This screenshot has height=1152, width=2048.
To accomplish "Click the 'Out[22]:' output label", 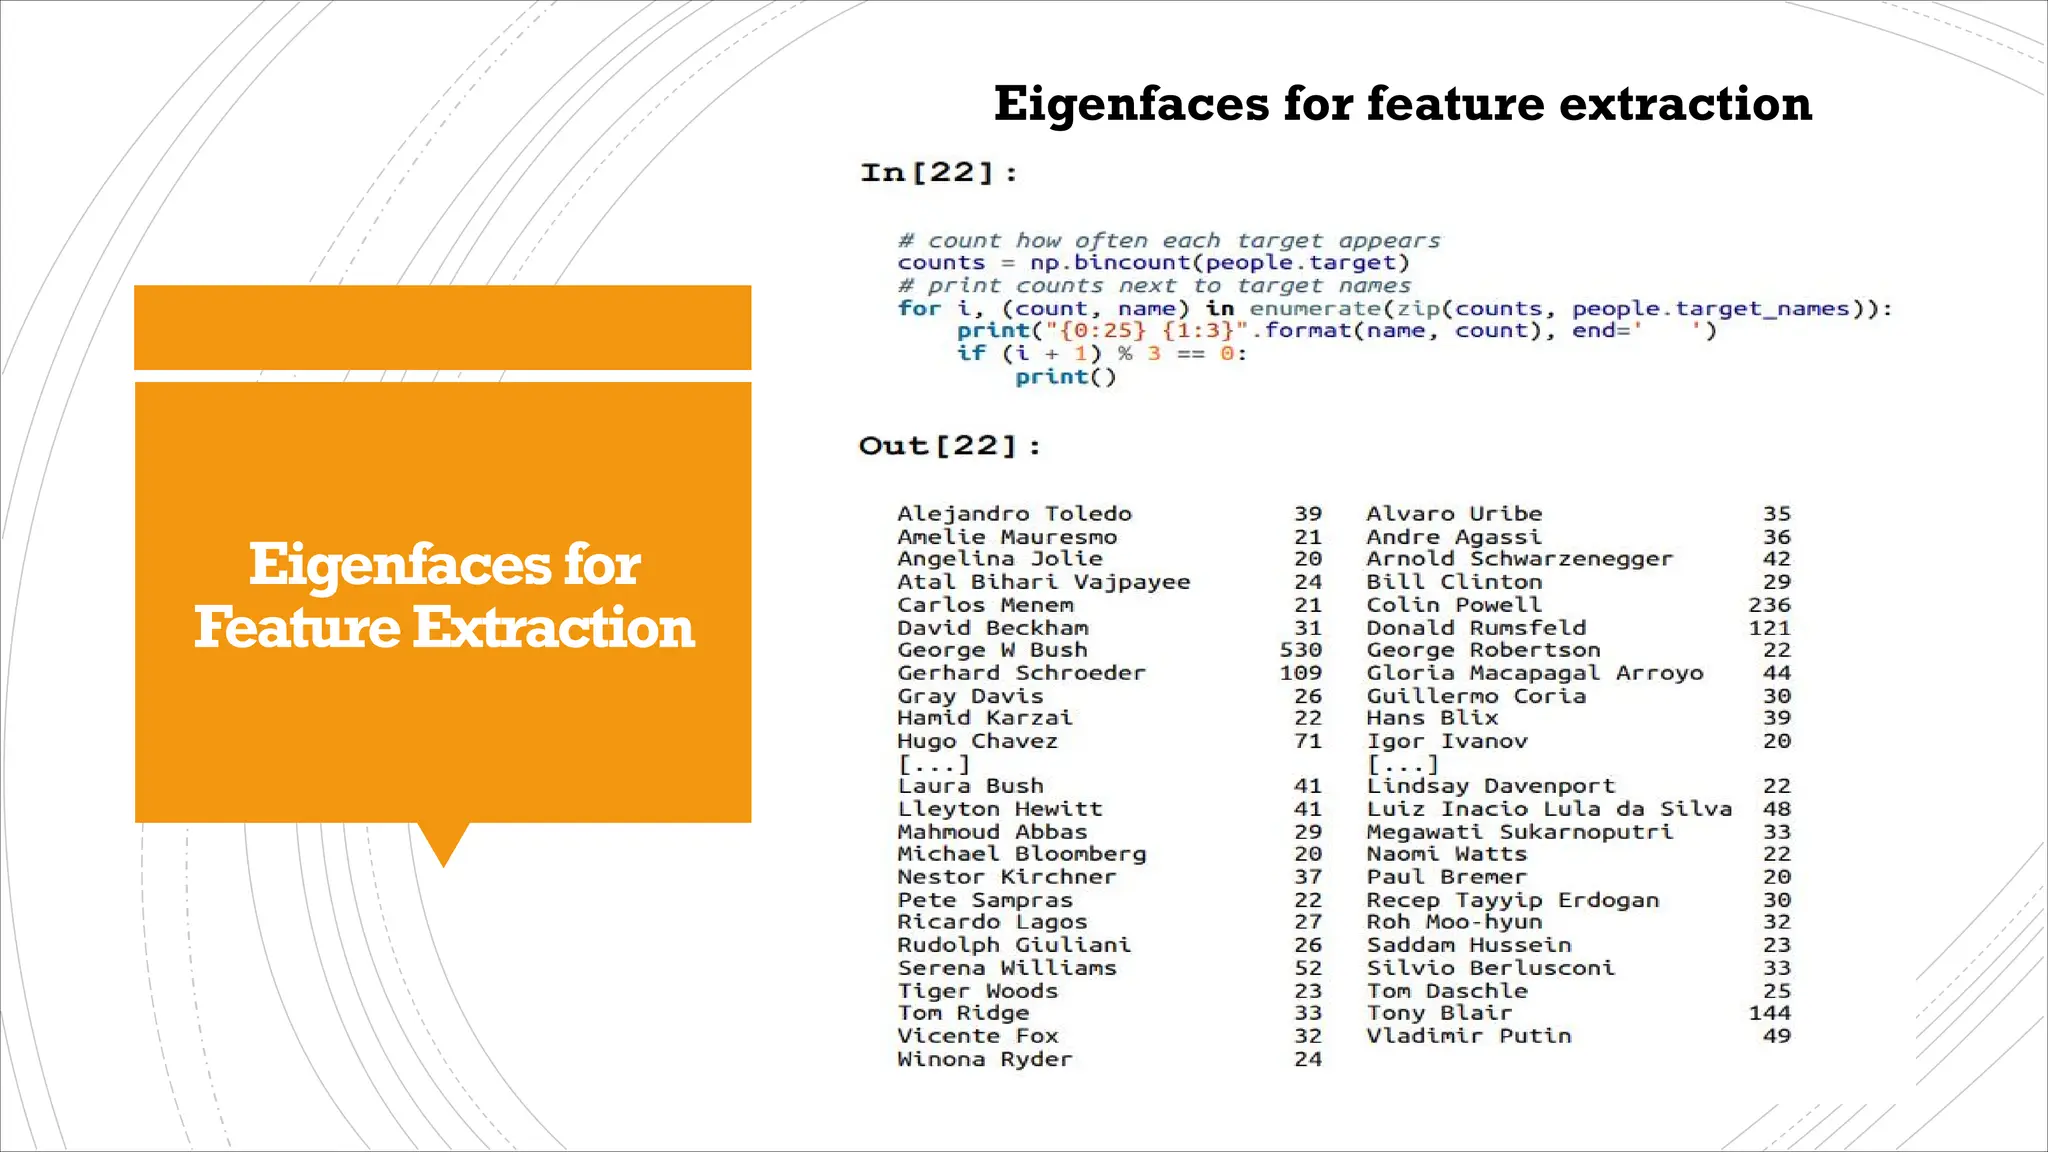I will 950,446.
